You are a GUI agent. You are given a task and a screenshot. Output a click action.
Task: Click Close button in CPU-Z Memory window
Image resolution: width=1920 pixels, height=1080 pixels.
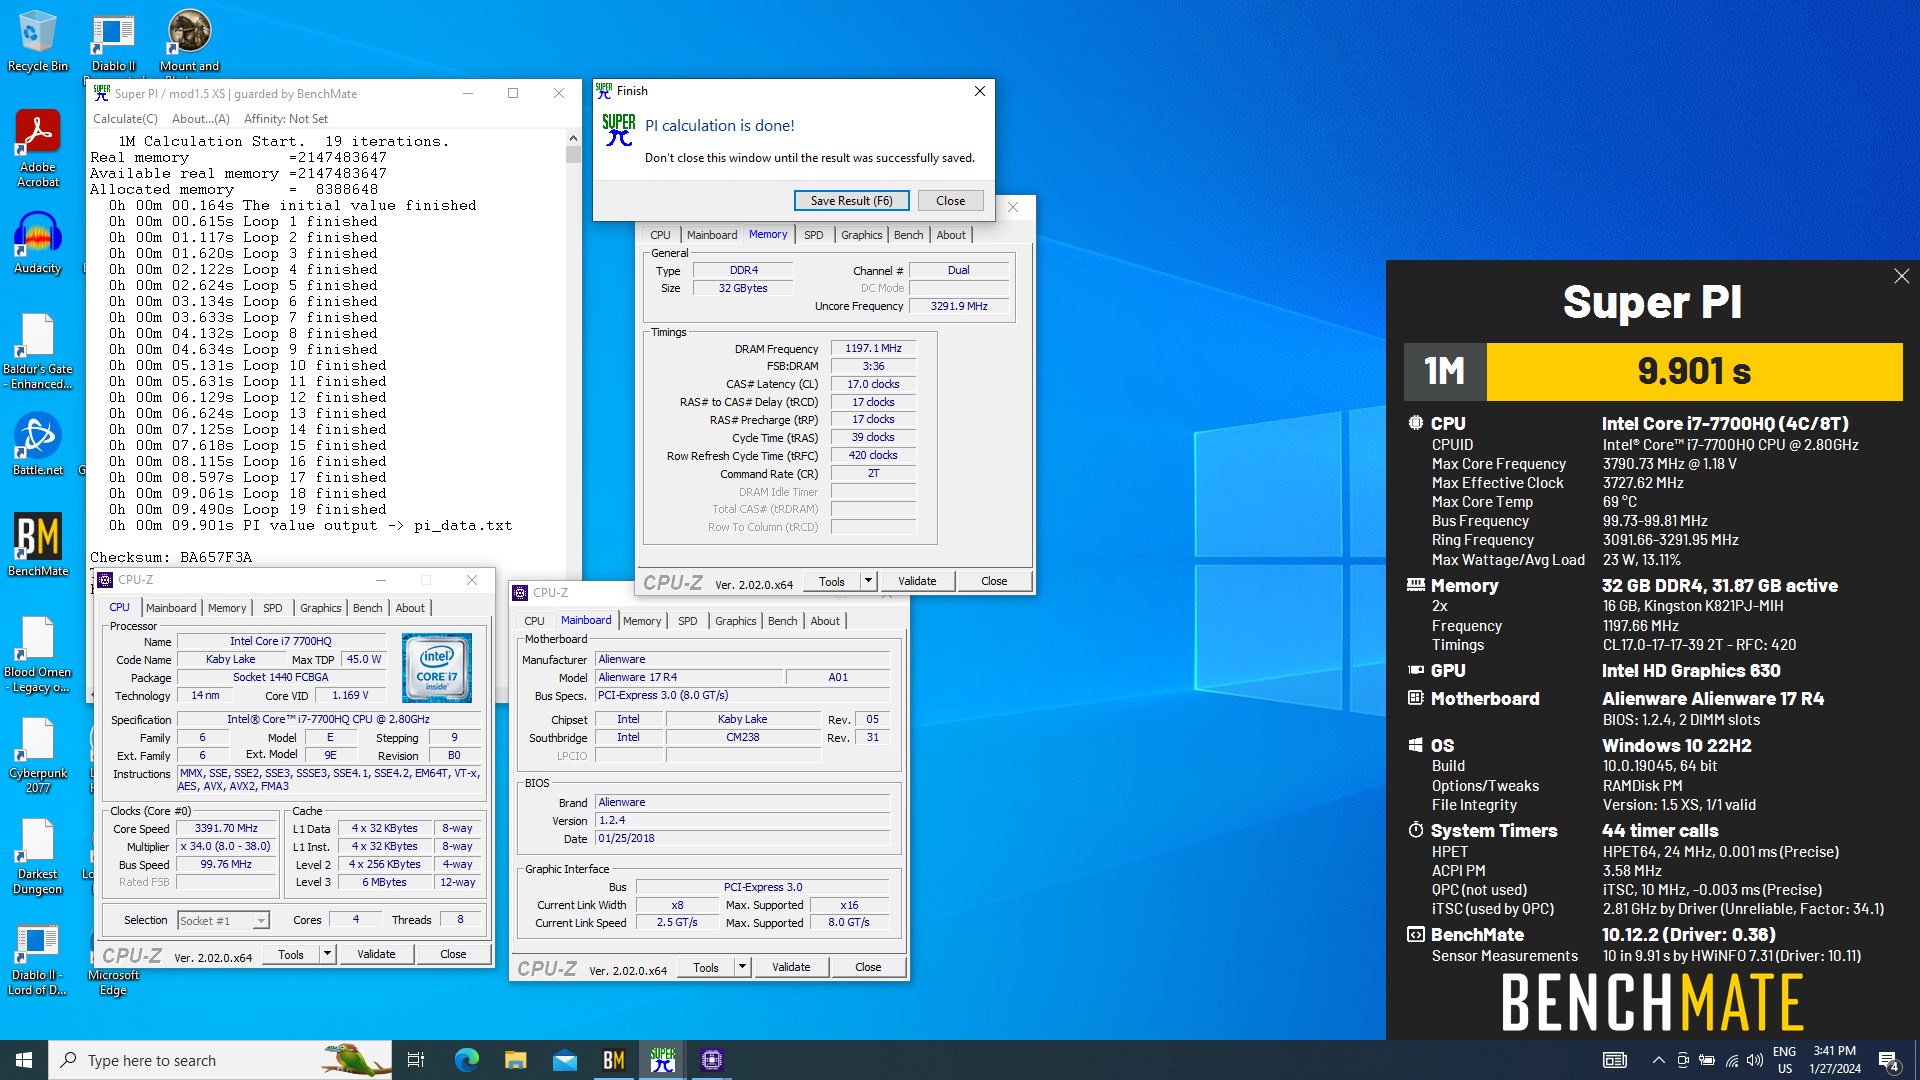994,581
